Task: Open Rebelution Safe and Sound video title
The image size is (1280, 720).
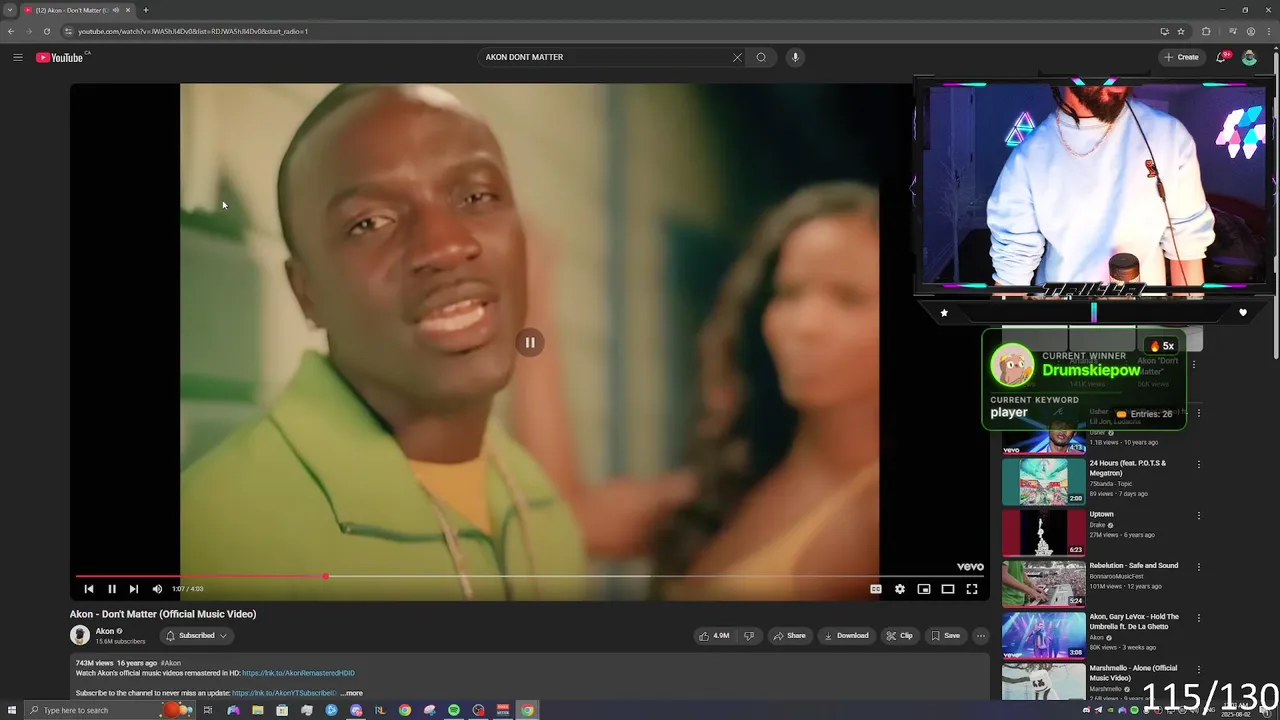Action: [1133, 565]
